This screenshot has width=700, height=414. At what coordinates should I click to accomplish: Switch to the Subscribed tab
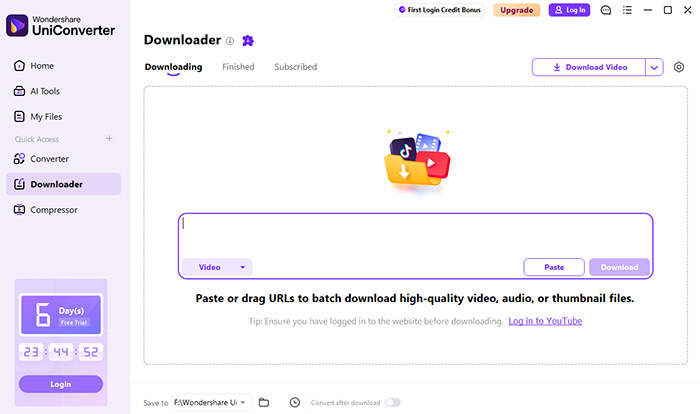295,67
